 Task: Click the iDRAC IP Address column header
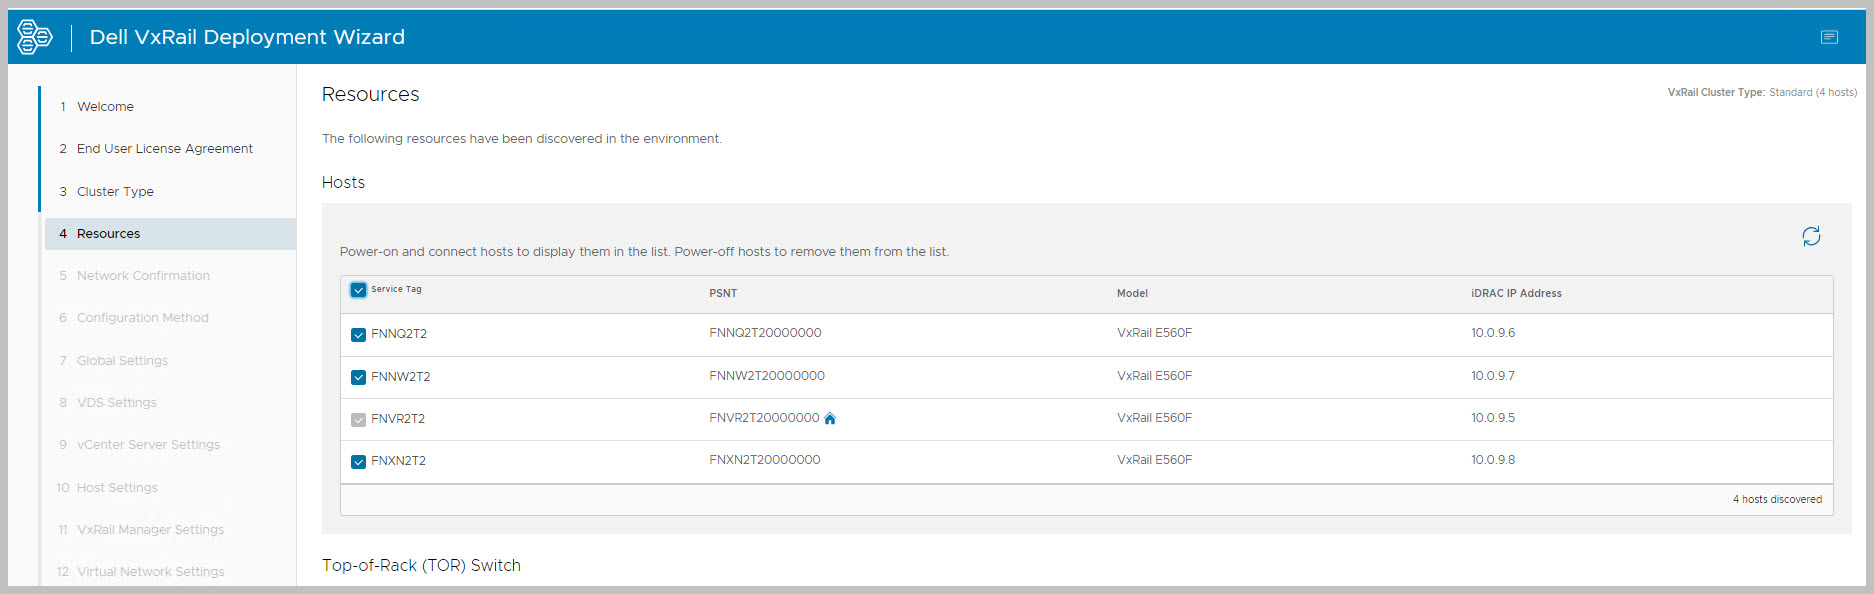1516,293
